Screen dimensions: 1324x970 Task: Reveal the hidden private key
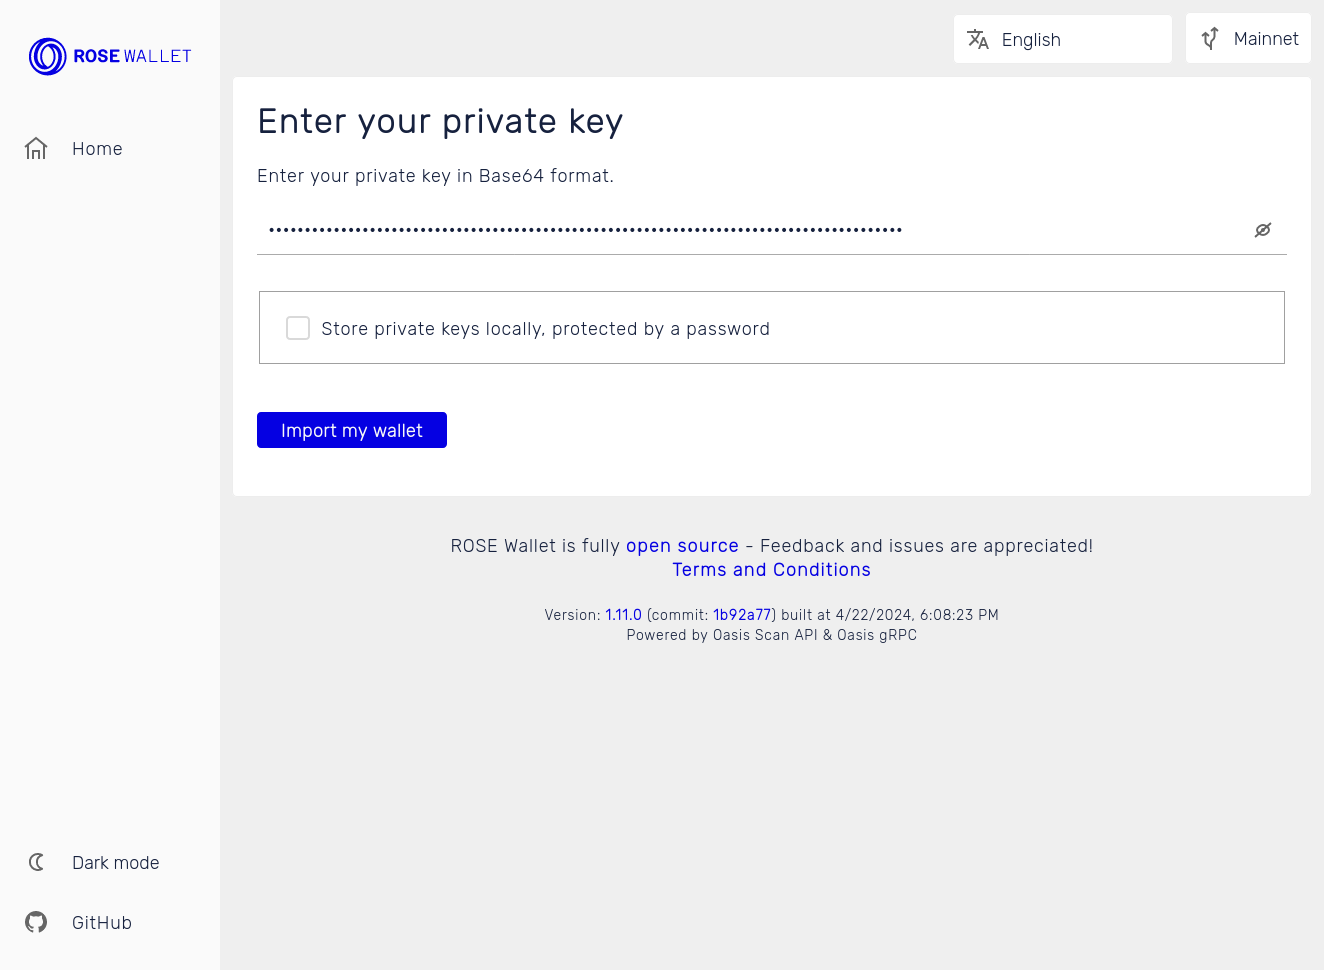1262,230
